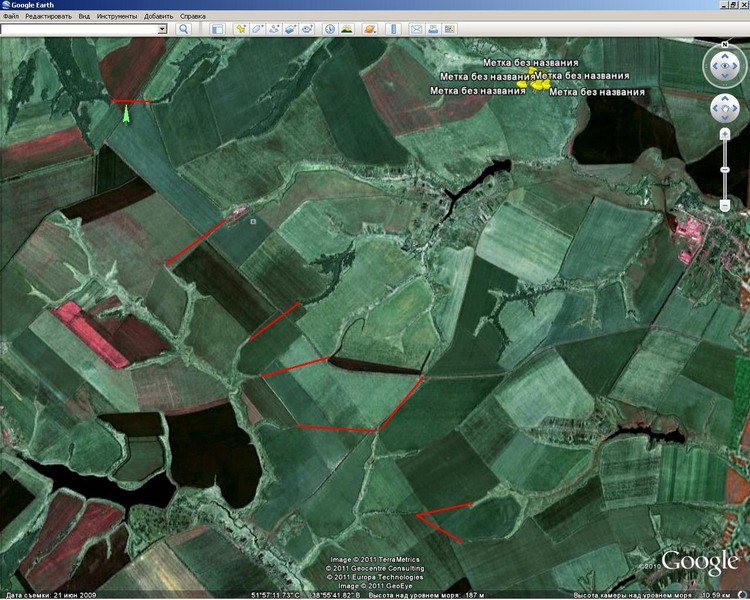Screen dimensions: 750x600
Task: Click the print icon
Action: tap(432, 30)
